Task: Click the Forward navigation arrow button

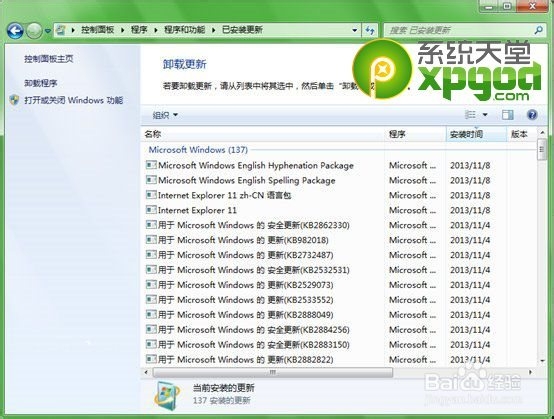Action: pyautogui.click(x=34, y=31)
